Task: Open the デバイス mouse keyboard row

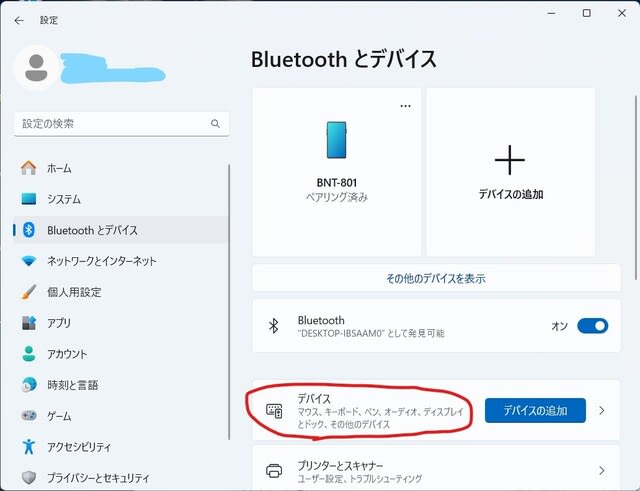Action: pyautogui.click(x=436, y=411)
